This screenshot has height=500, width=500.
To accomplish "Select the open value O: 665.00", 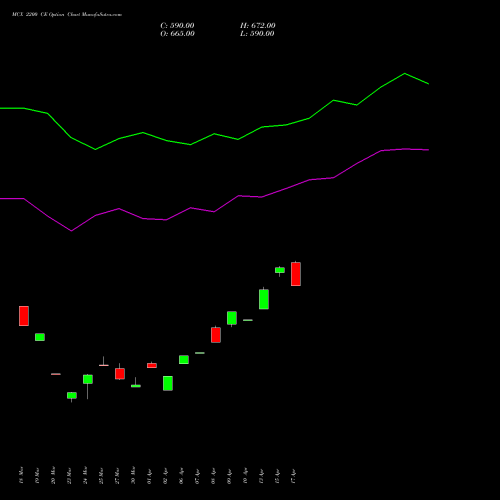I will tap(177, 34).
